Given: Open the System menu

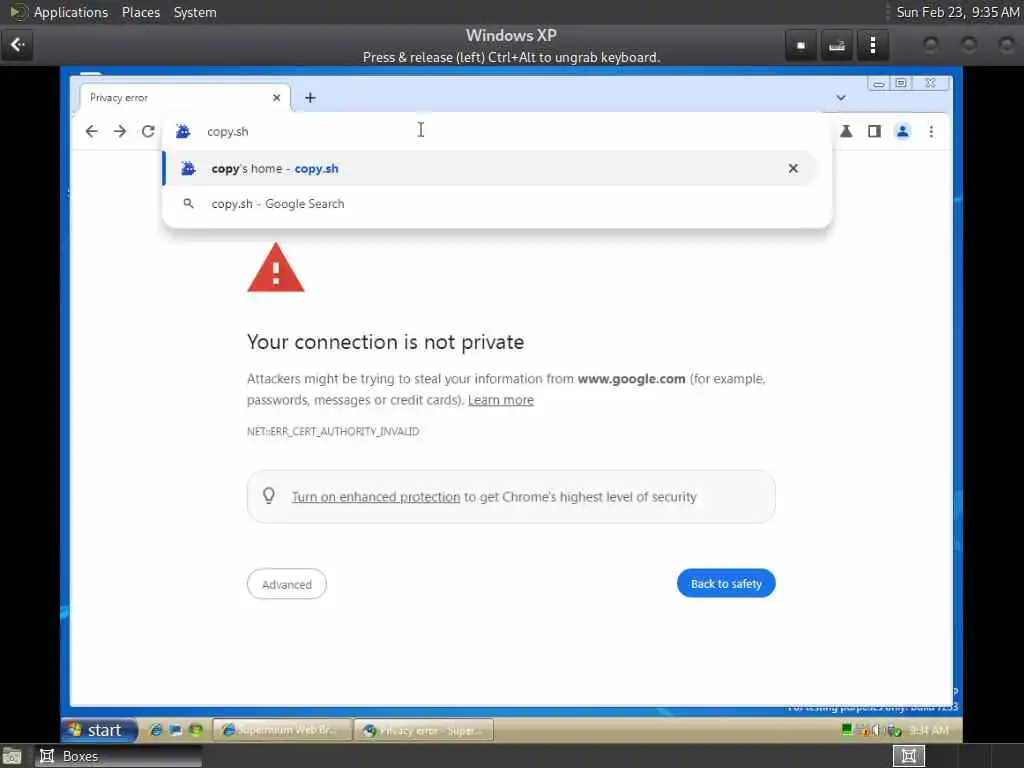Looking at the screenshot, I should pos(195,12).
